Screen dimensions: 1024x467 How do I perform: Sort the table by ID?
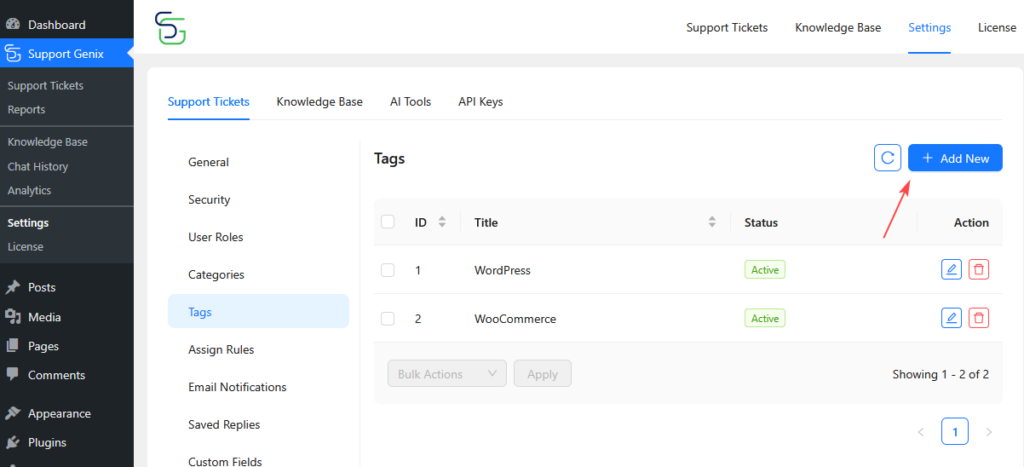(442, 222)
